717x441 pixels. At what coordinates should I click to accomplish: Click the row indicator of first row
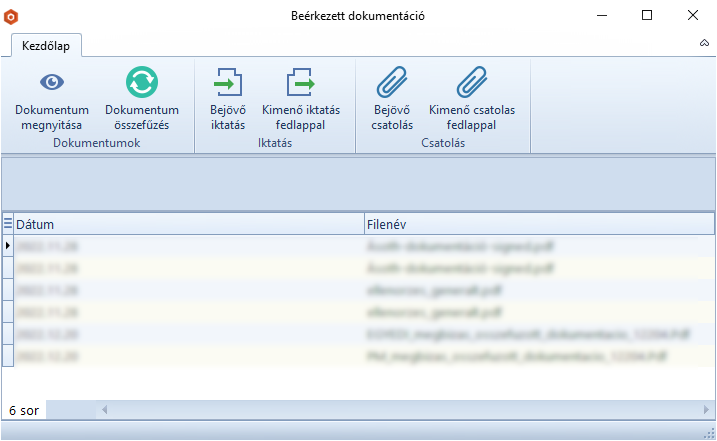click(x=8, y=245)
